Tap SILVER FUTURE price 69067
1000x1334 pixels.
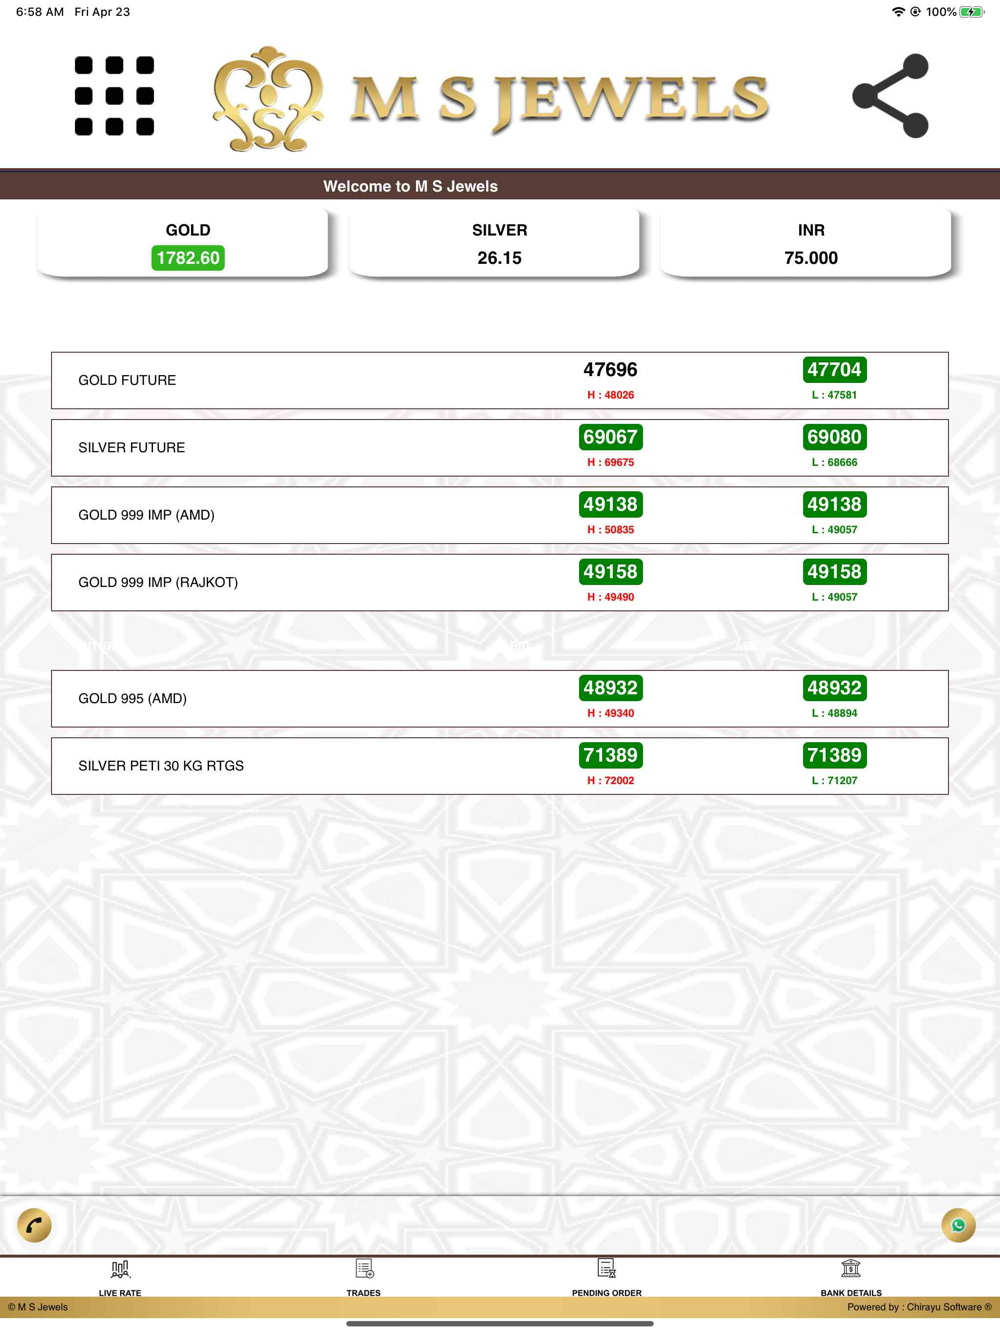pos(610,437)
